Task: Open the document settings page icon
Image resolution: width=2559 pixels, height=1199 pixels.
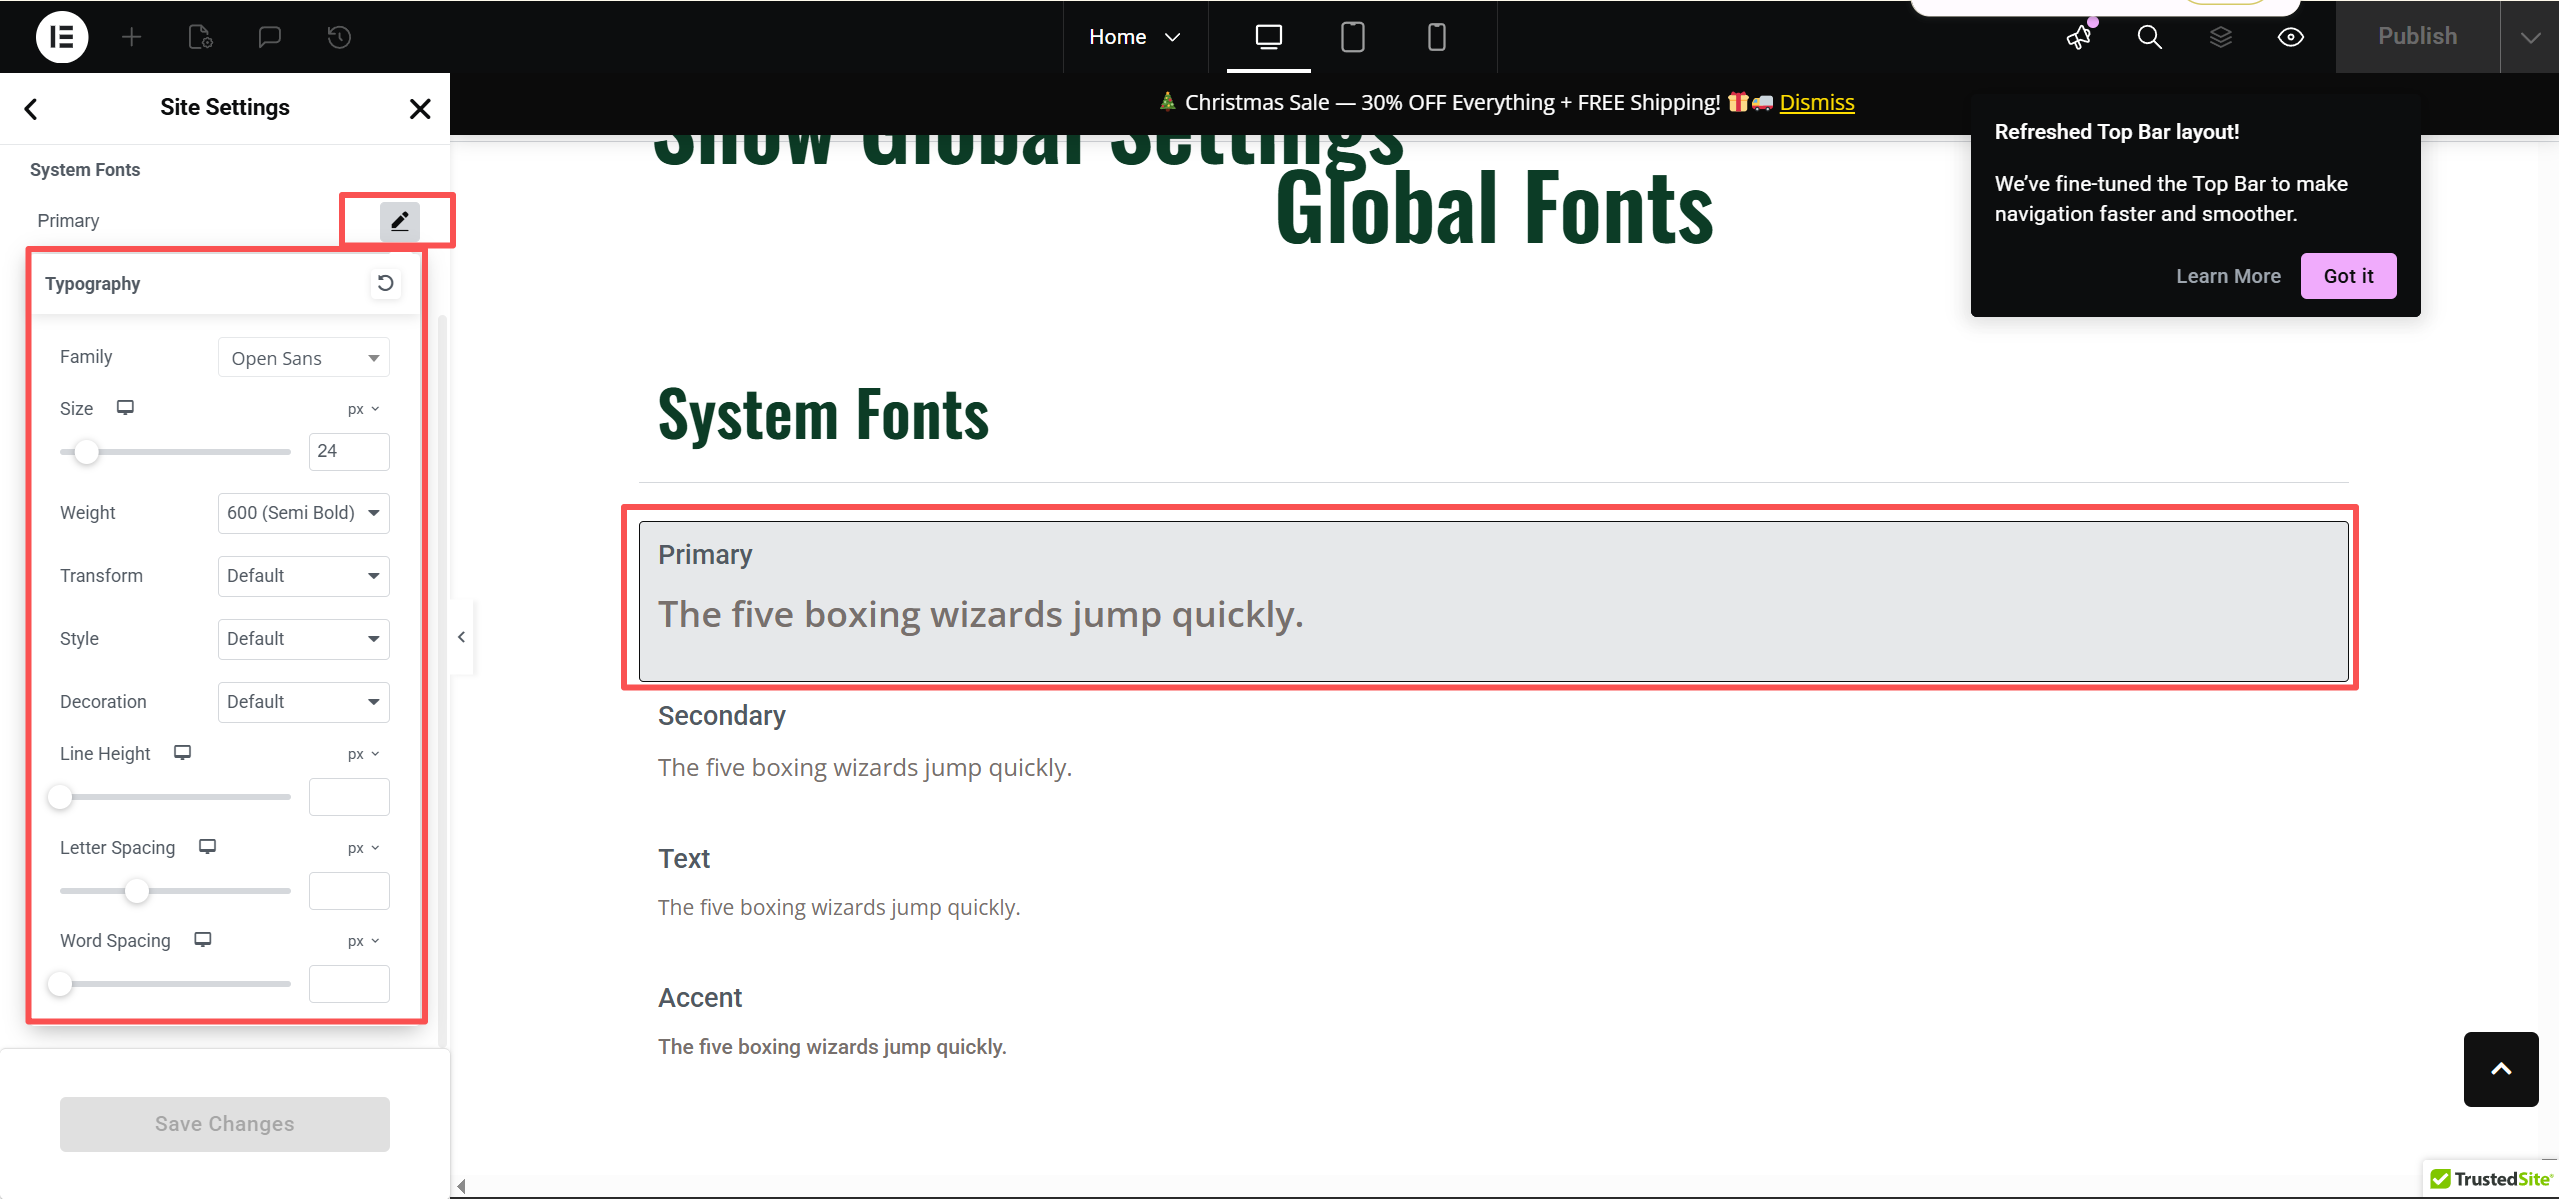Action: tap(200, 37)
